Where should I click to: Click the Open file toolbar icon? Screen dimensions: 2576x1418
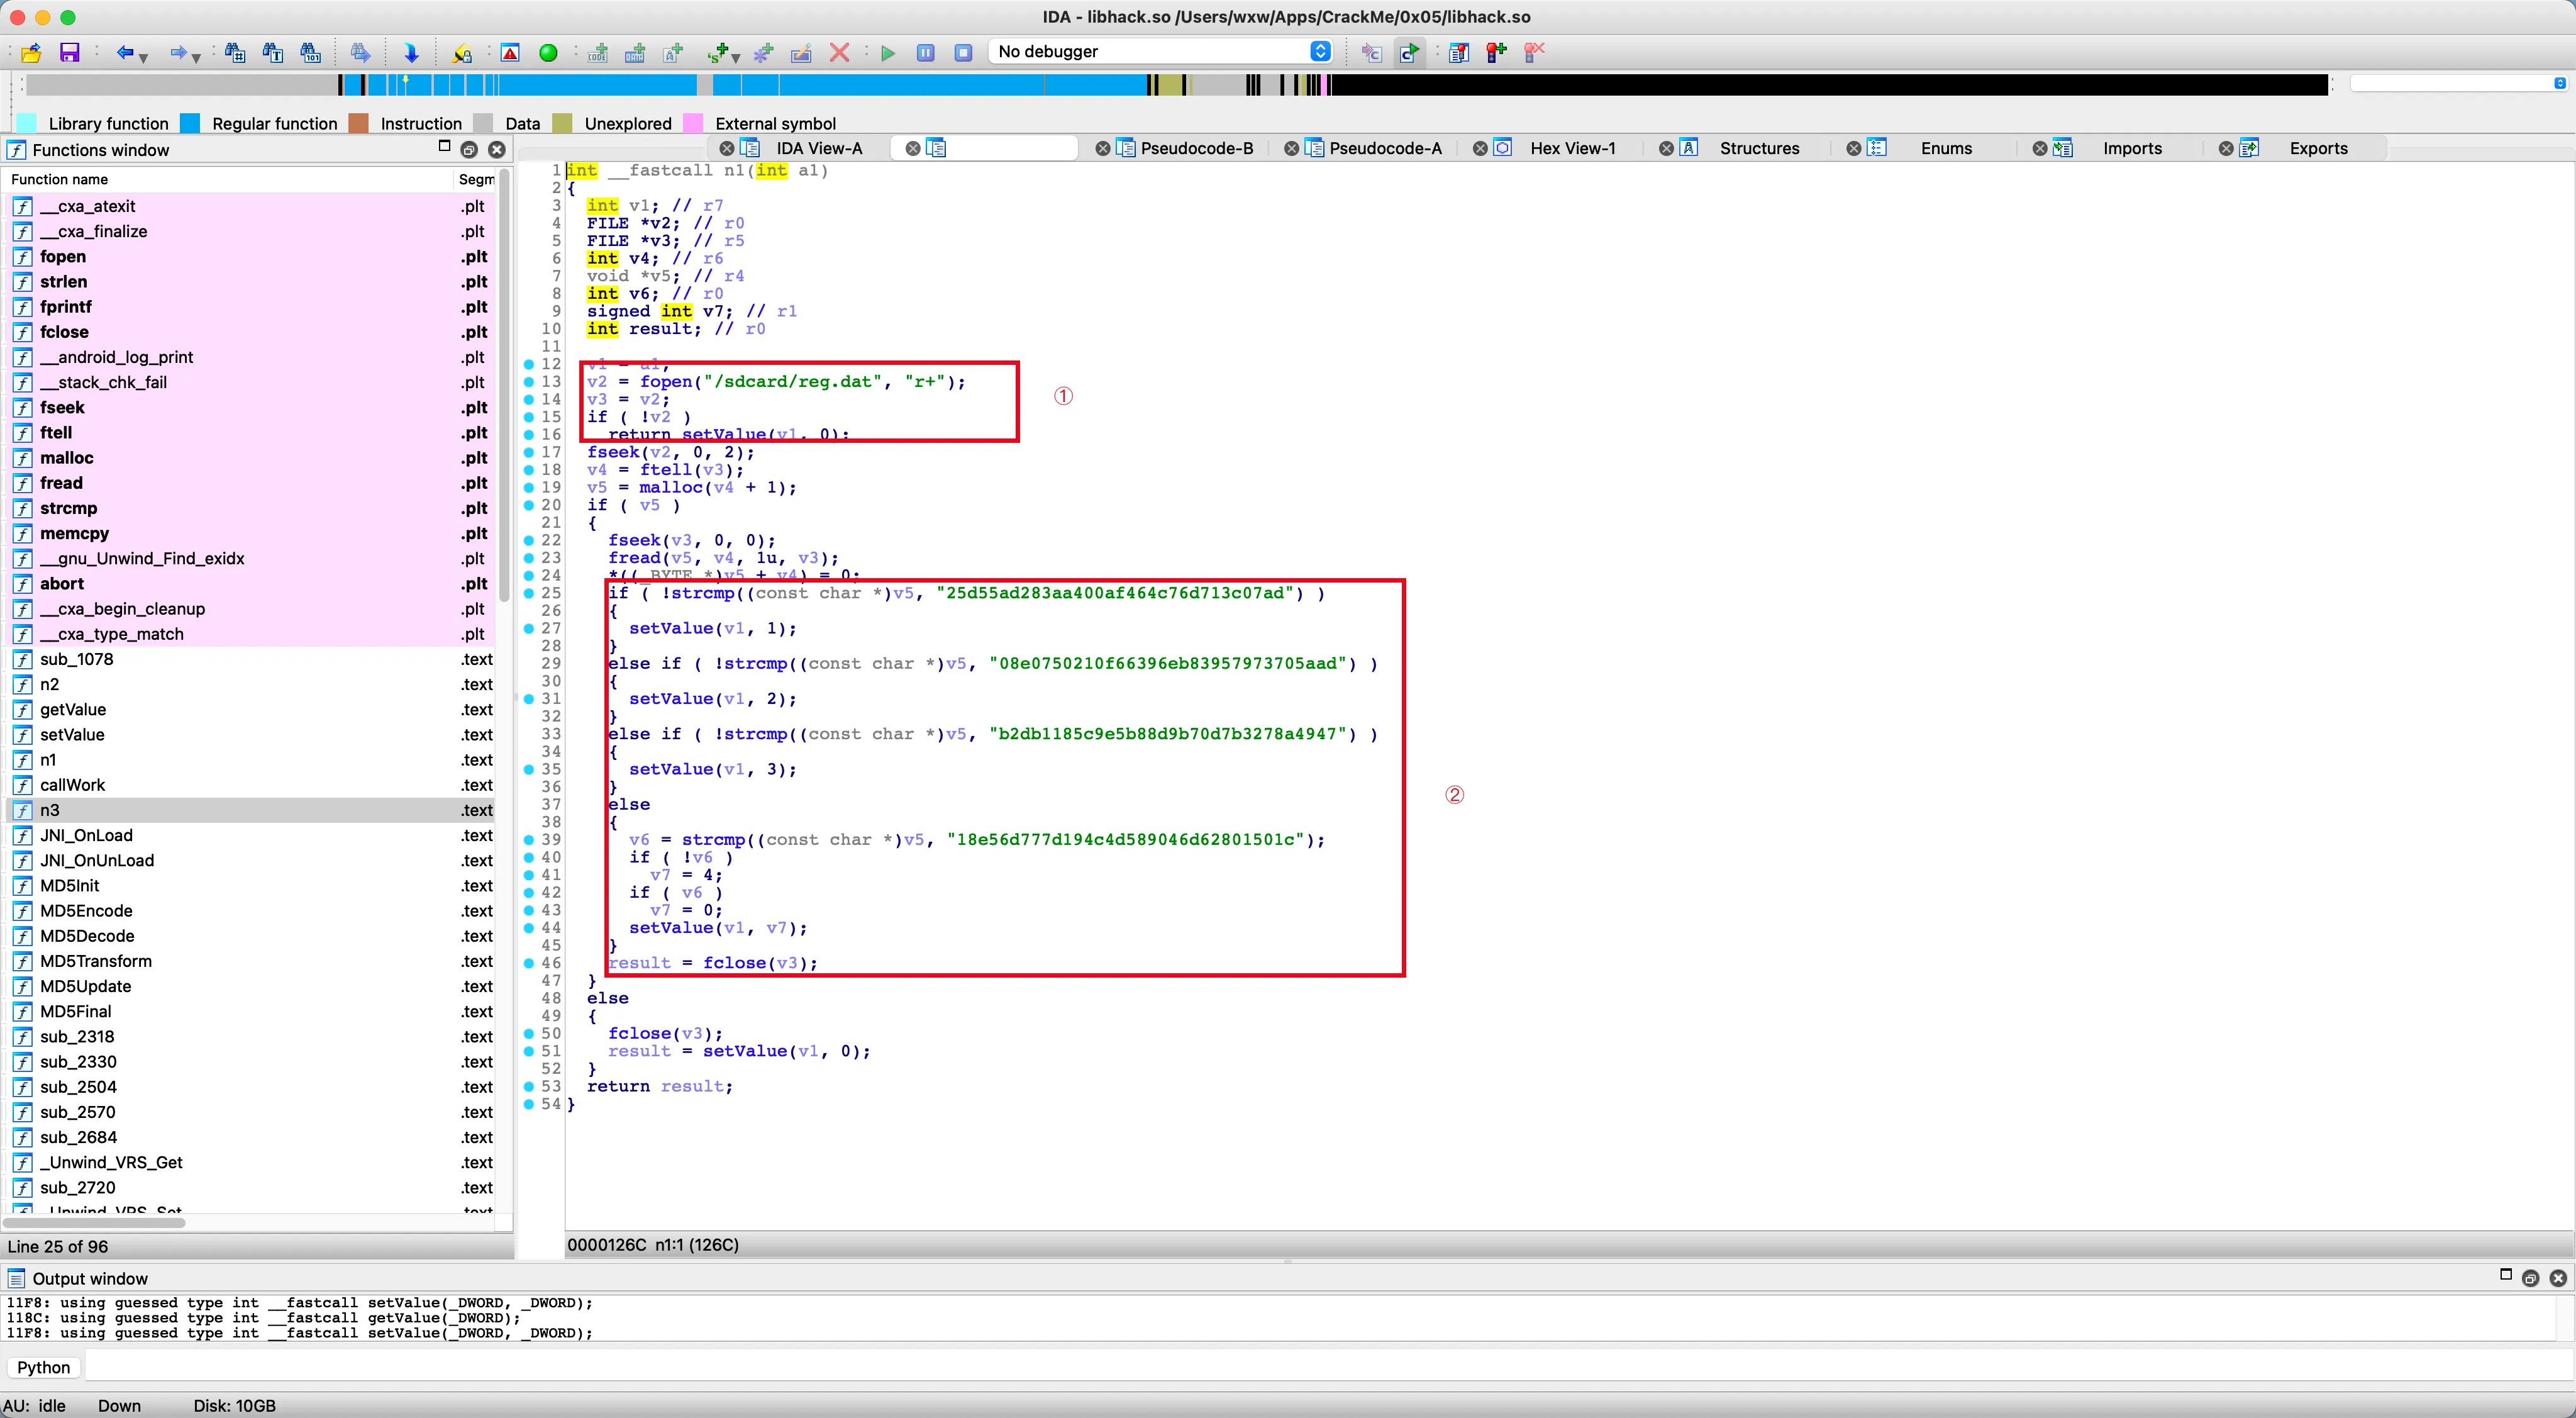tap(31, 52)
